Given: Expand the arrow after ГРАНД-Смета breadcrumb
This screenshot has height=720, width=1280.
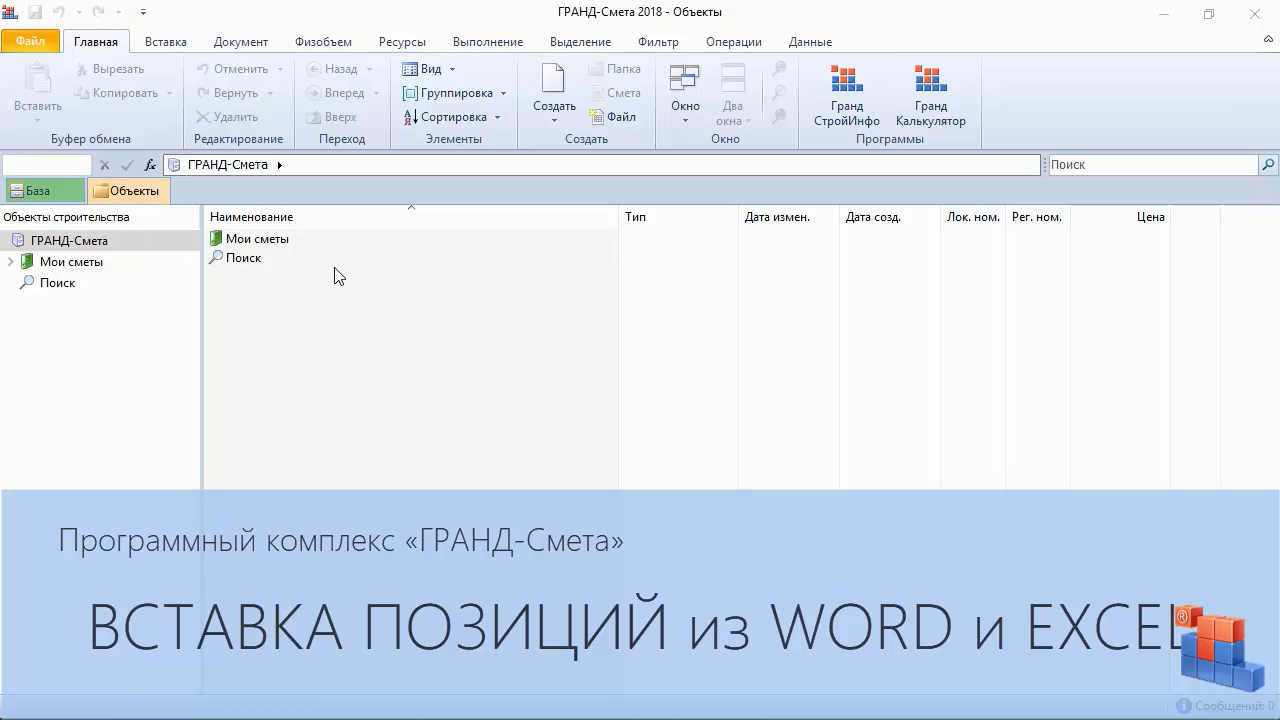Looking at the screenshot, I should (280, 165).
